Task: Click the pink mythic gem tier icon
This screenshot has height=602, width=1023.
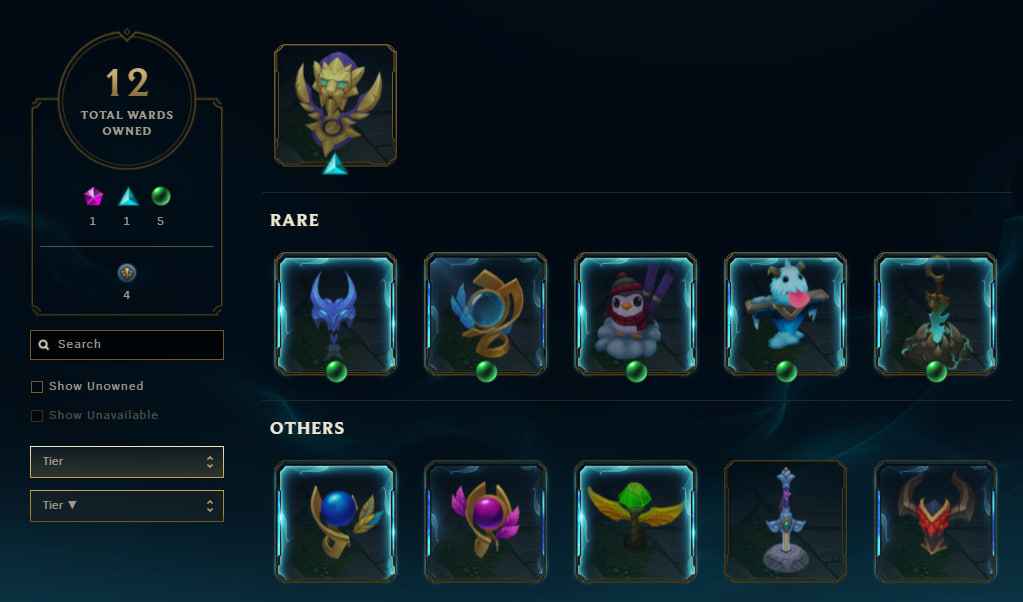Action: coord(93,196)
